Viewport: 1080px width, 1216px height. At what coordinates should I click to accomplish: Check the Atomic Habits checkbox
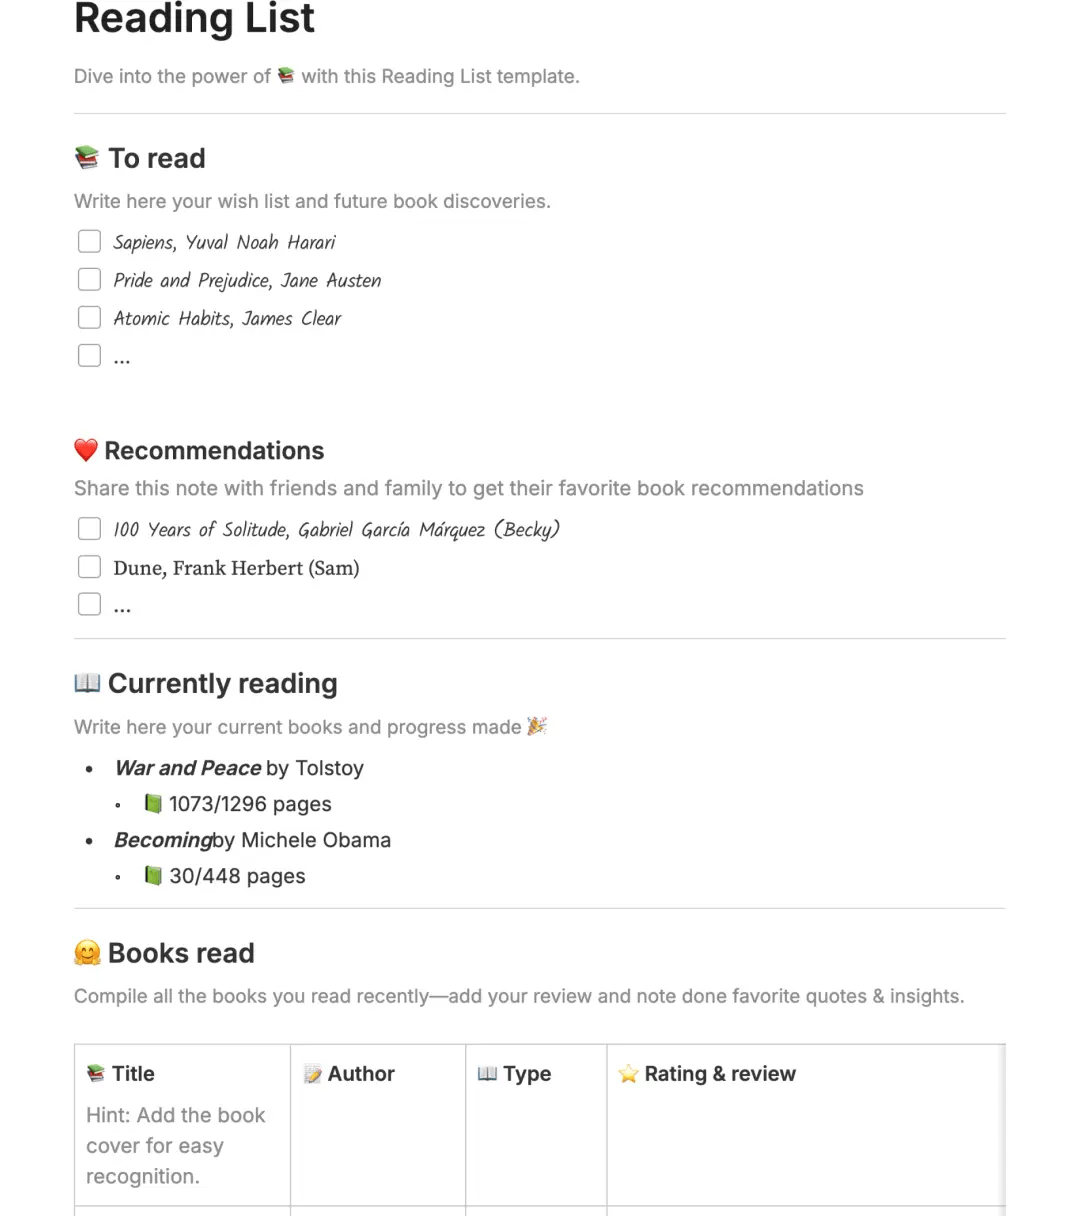click(x=89, y=317)
